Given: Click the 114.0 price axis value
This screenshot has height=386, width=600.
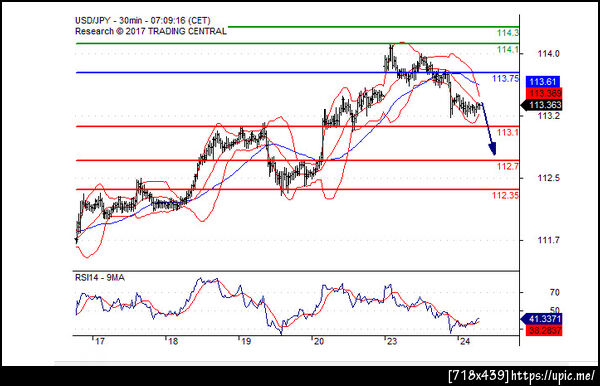Looking at the screenshot, I should [548, 54].
